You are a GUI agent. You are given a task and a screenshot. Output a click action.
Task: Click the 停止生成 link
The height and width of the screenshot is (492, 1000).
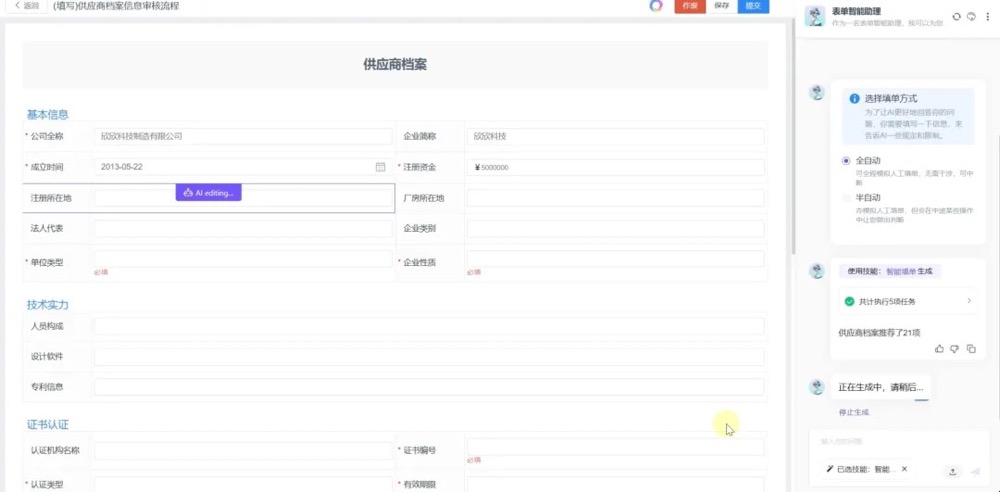(x=854, y=412)
